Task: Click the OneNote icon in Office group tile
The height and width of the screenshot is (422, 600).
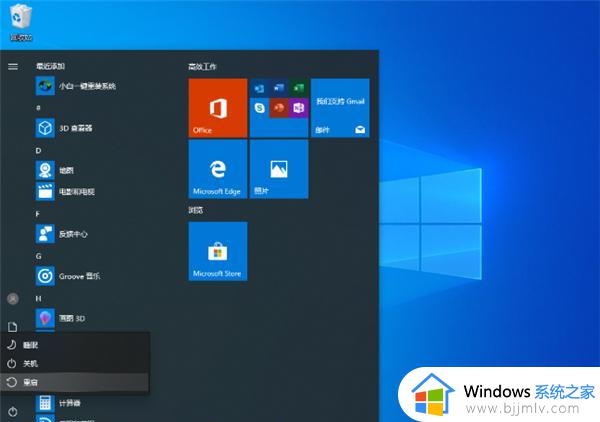Action: click(x=298, y=108)
